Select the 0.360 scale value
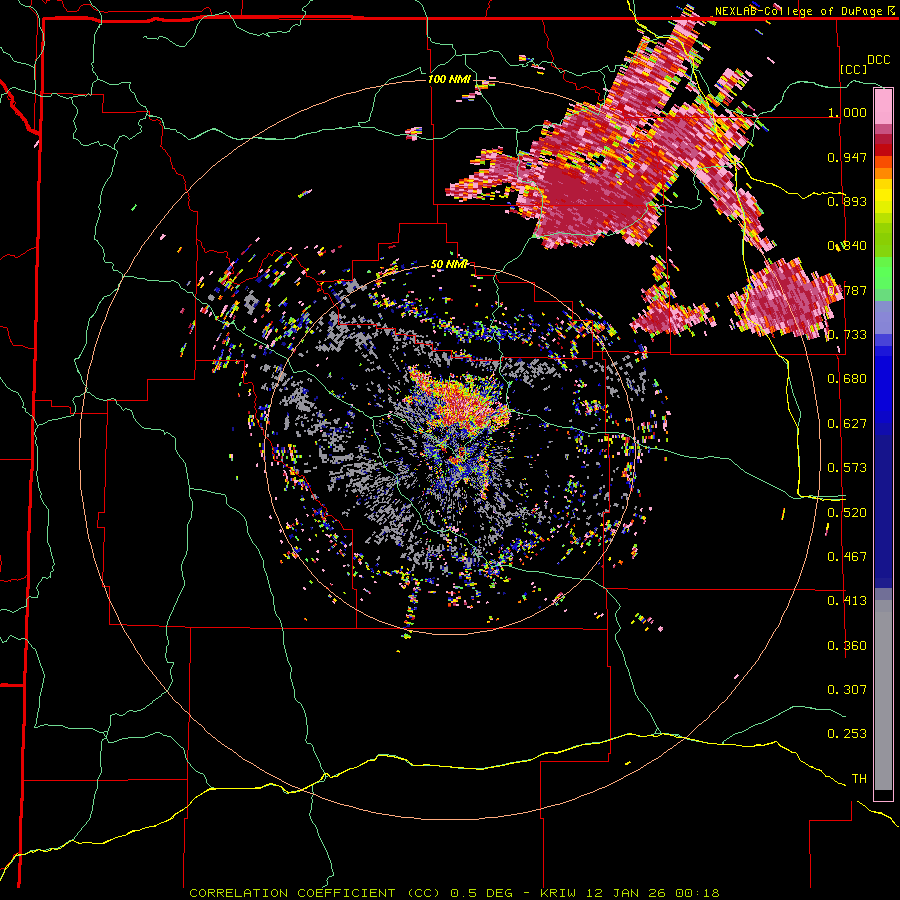 click(847, 646)
